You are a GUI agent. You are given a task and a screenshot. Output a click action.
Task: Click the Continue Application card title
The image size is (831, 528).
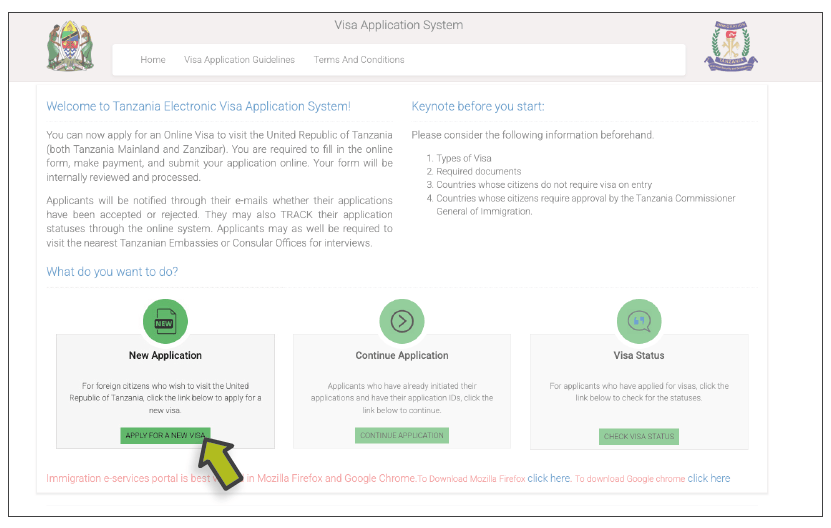coord(402,355)
